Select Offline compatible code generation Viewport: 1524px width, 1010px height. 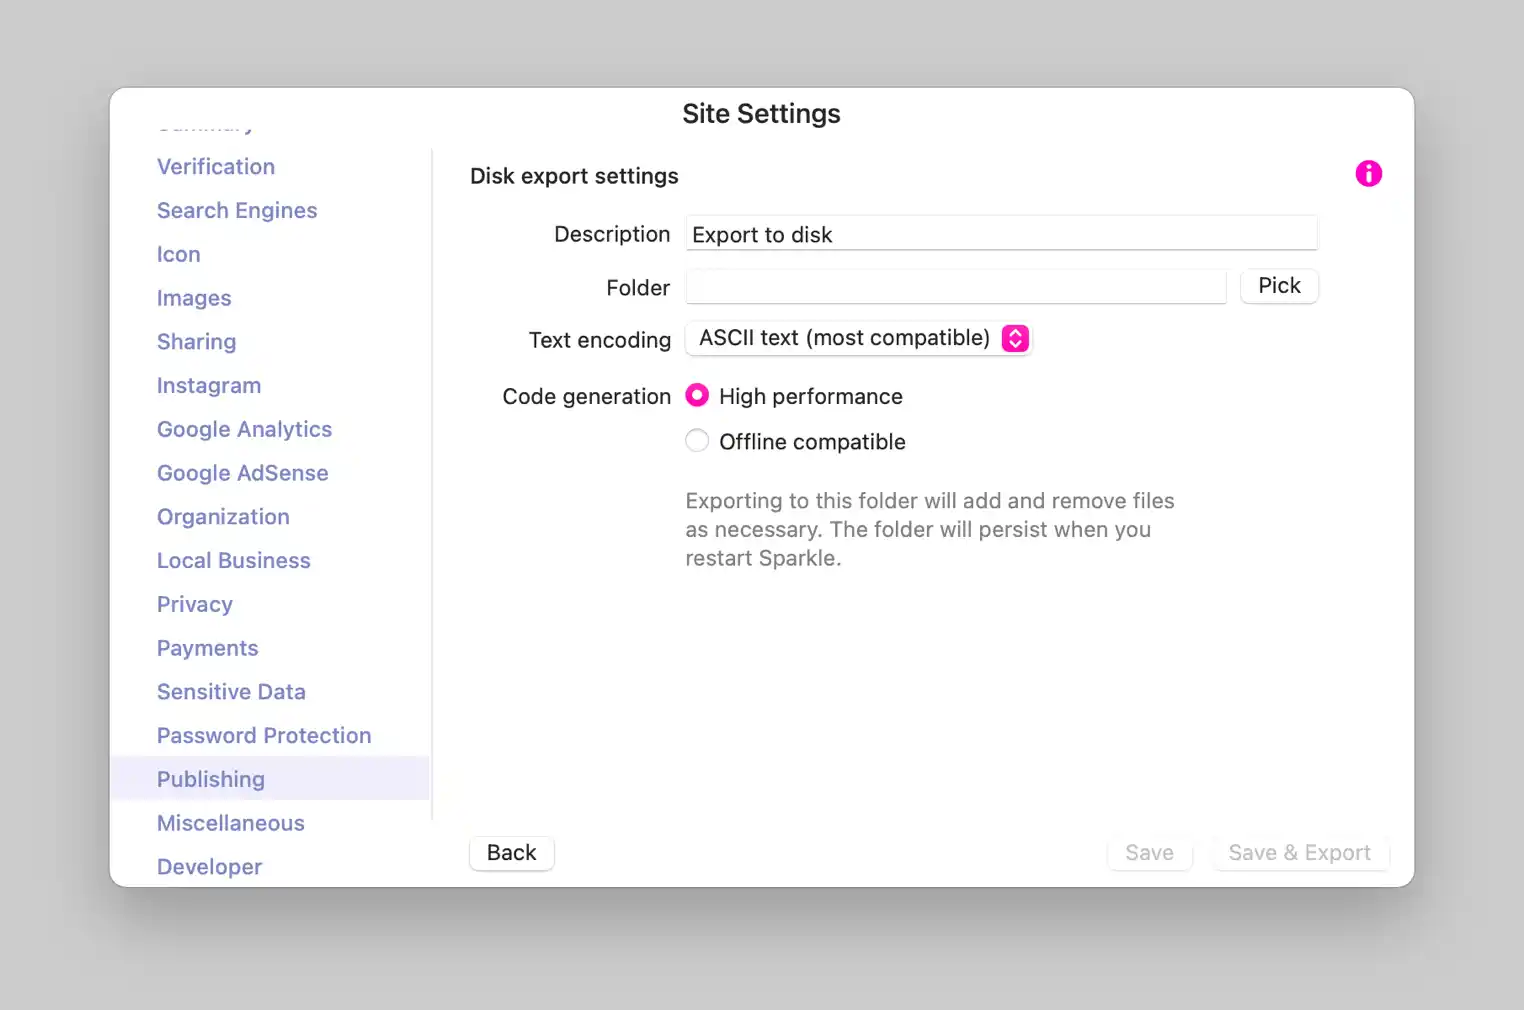coord(697,441)
